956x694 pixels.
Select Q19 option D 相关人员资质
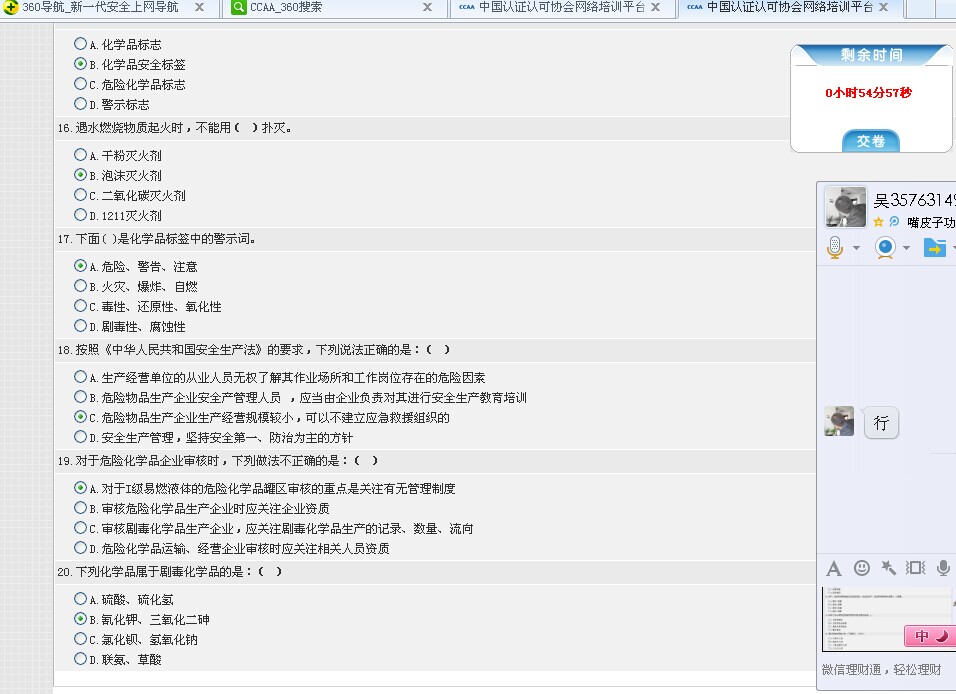[80, 548]
